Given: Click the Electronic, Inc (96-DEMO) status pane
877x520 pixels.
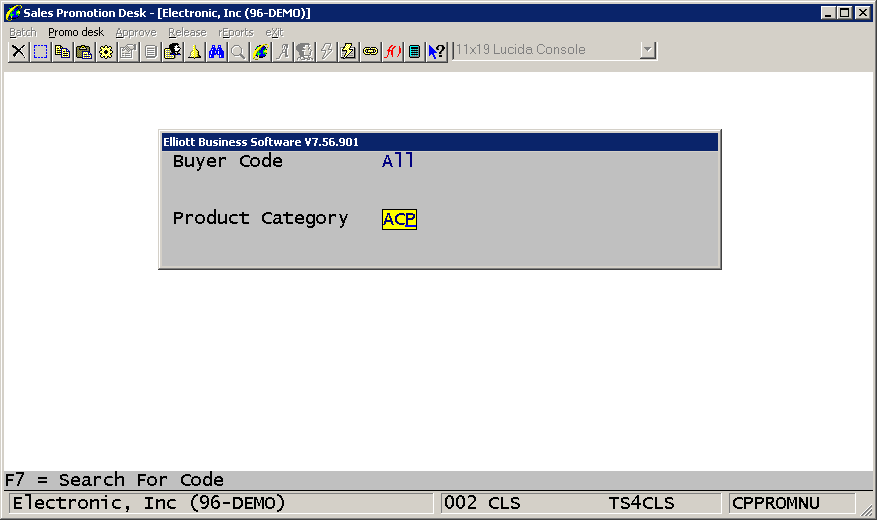Looking at the screenshot, I should [221, 503].
